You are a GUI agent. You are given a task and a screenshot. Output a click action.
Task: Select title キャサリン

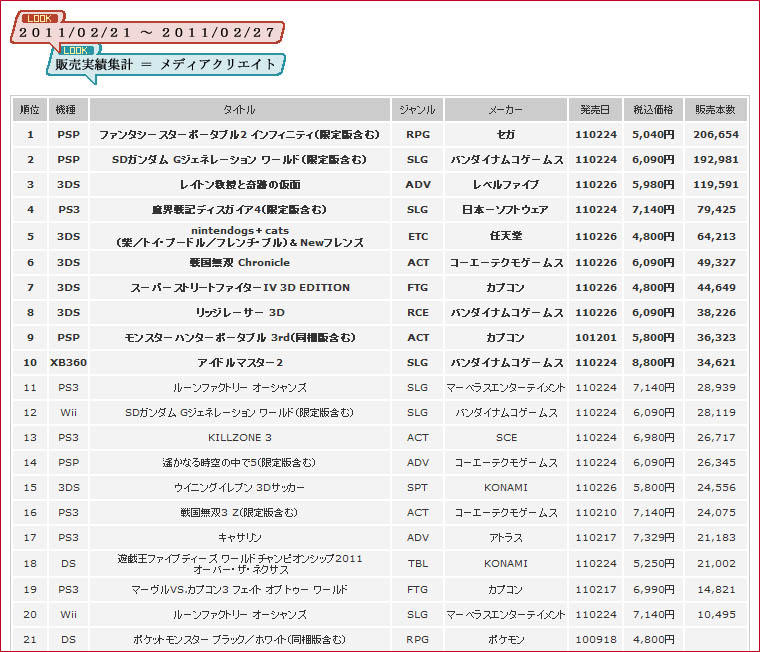[x=239, y=538]
